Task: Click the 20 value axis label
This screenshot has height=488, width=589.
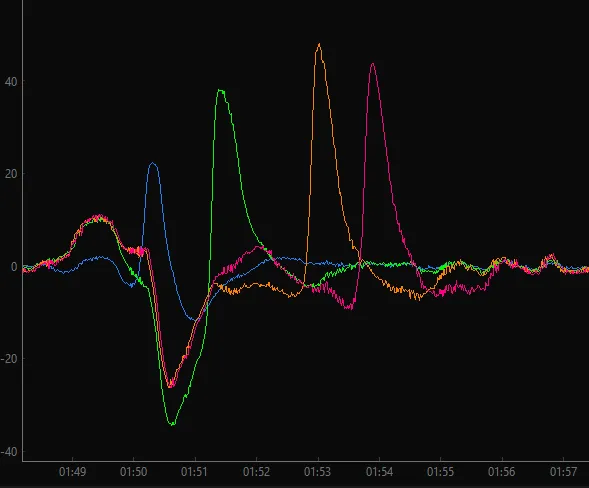Action: 11,174
